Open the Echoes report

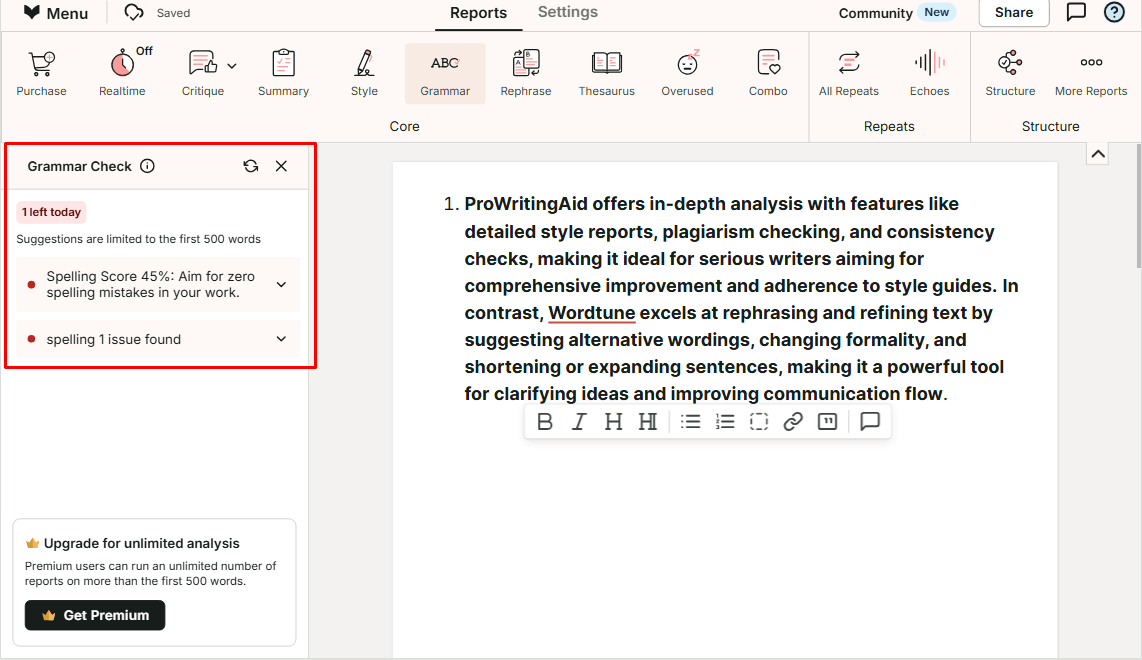[x=929, y=73]
